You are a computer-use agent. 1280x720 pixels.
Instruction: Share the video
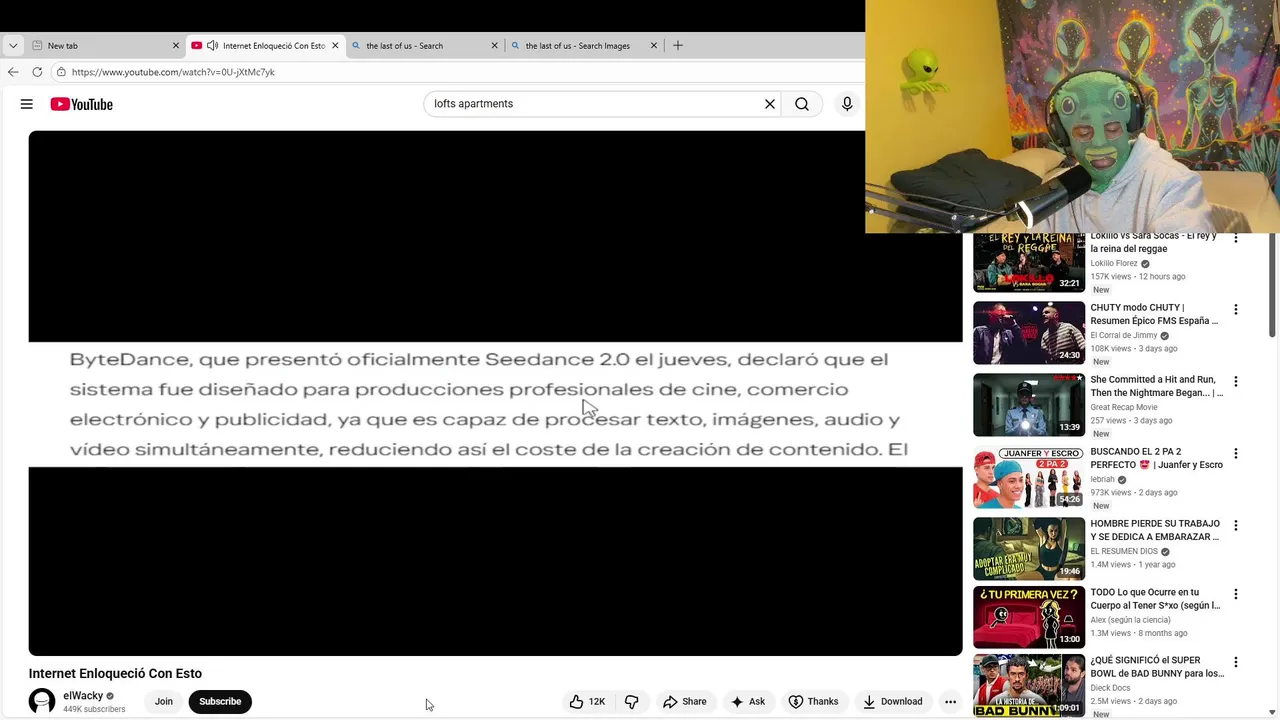[685, 702]
